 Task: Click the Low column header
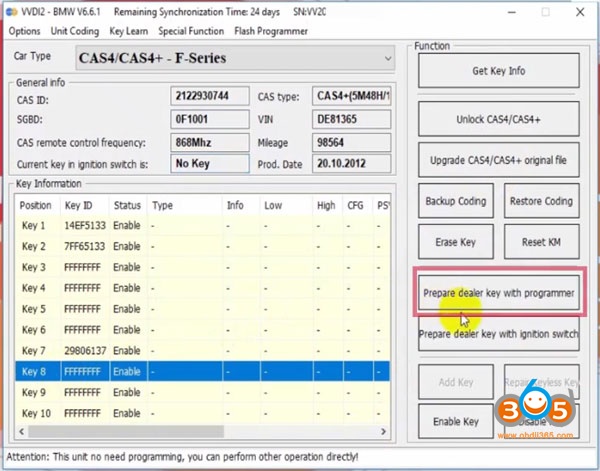tap(286, 205)
